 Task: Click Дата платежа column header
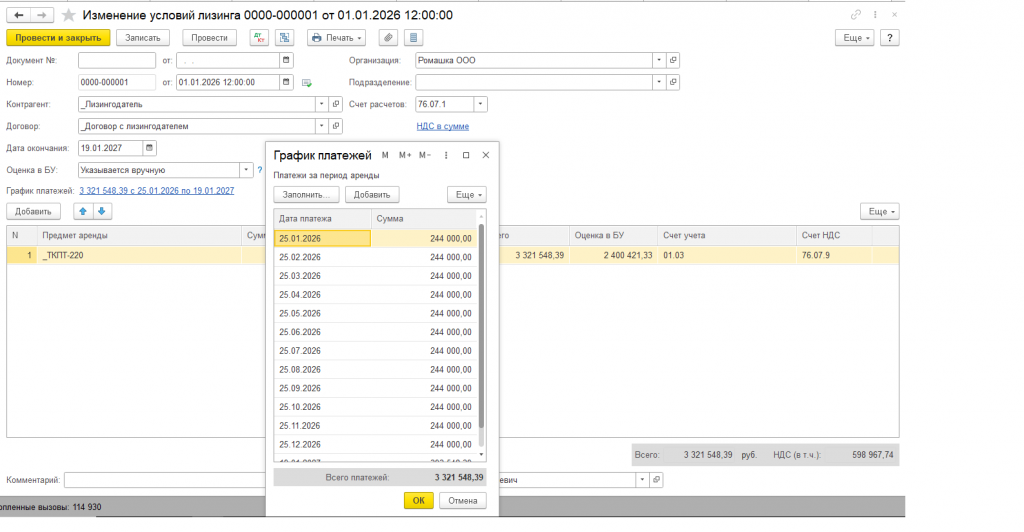tap(323, 219)
